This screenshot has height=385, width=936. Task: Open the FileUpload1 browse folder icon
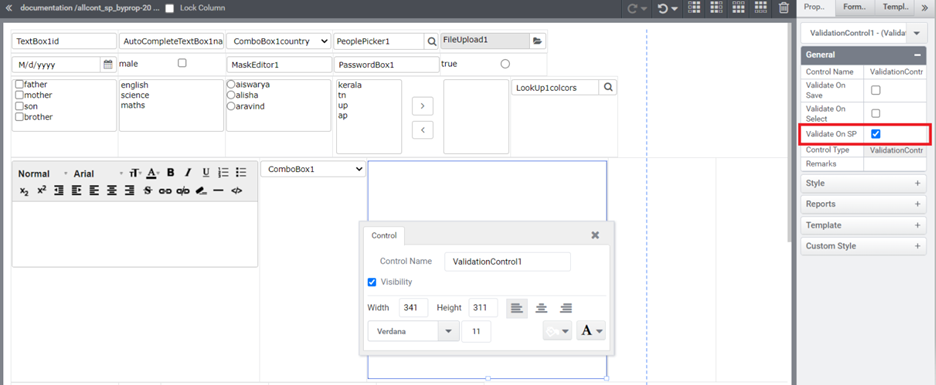pyautogui.click(x=537, y=41)
